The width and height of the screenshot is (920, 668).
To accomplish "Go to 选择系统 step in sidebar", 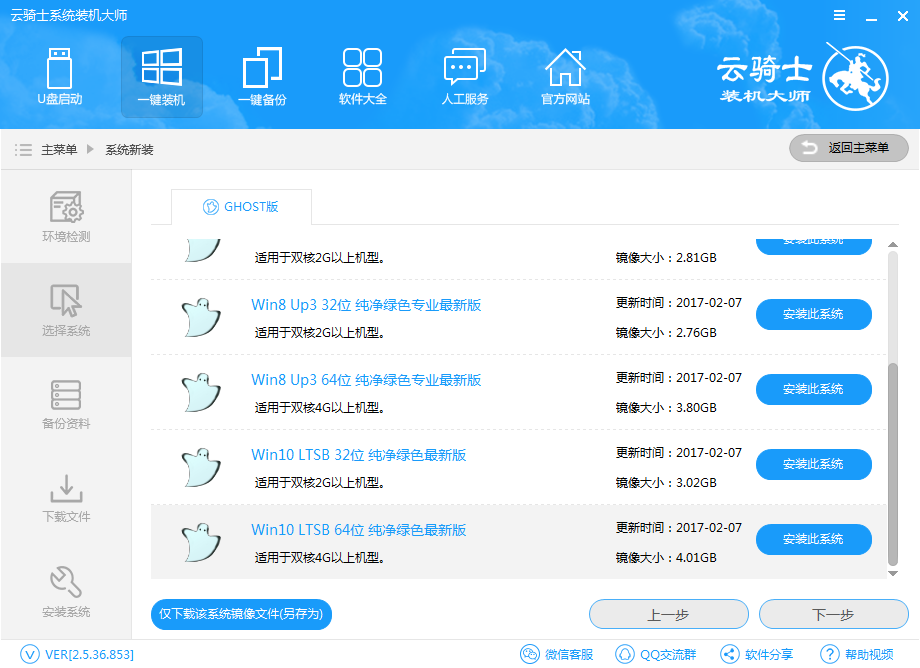I will tap(66, 310).
